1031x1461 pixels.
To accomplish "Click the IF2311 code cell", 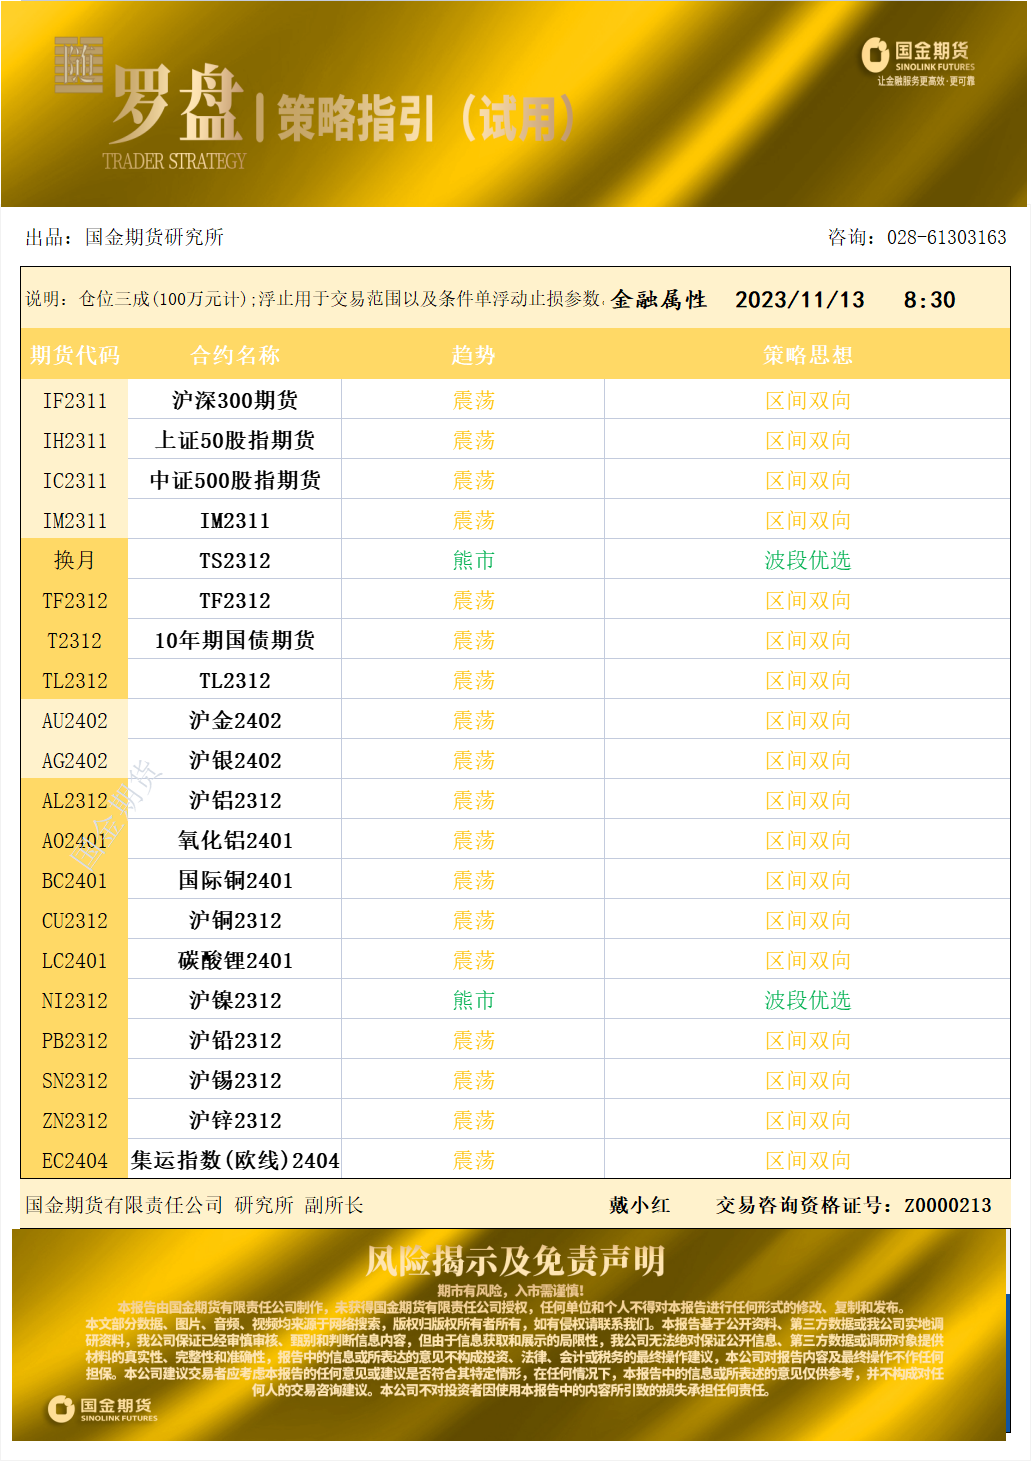I will [75, 400].
